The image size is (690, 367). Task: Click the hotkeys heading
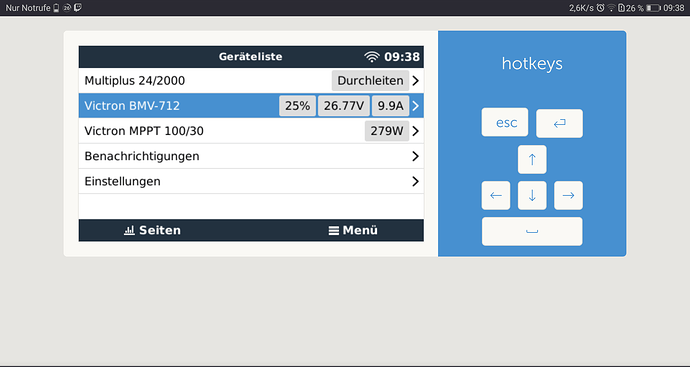pos(532,64)
